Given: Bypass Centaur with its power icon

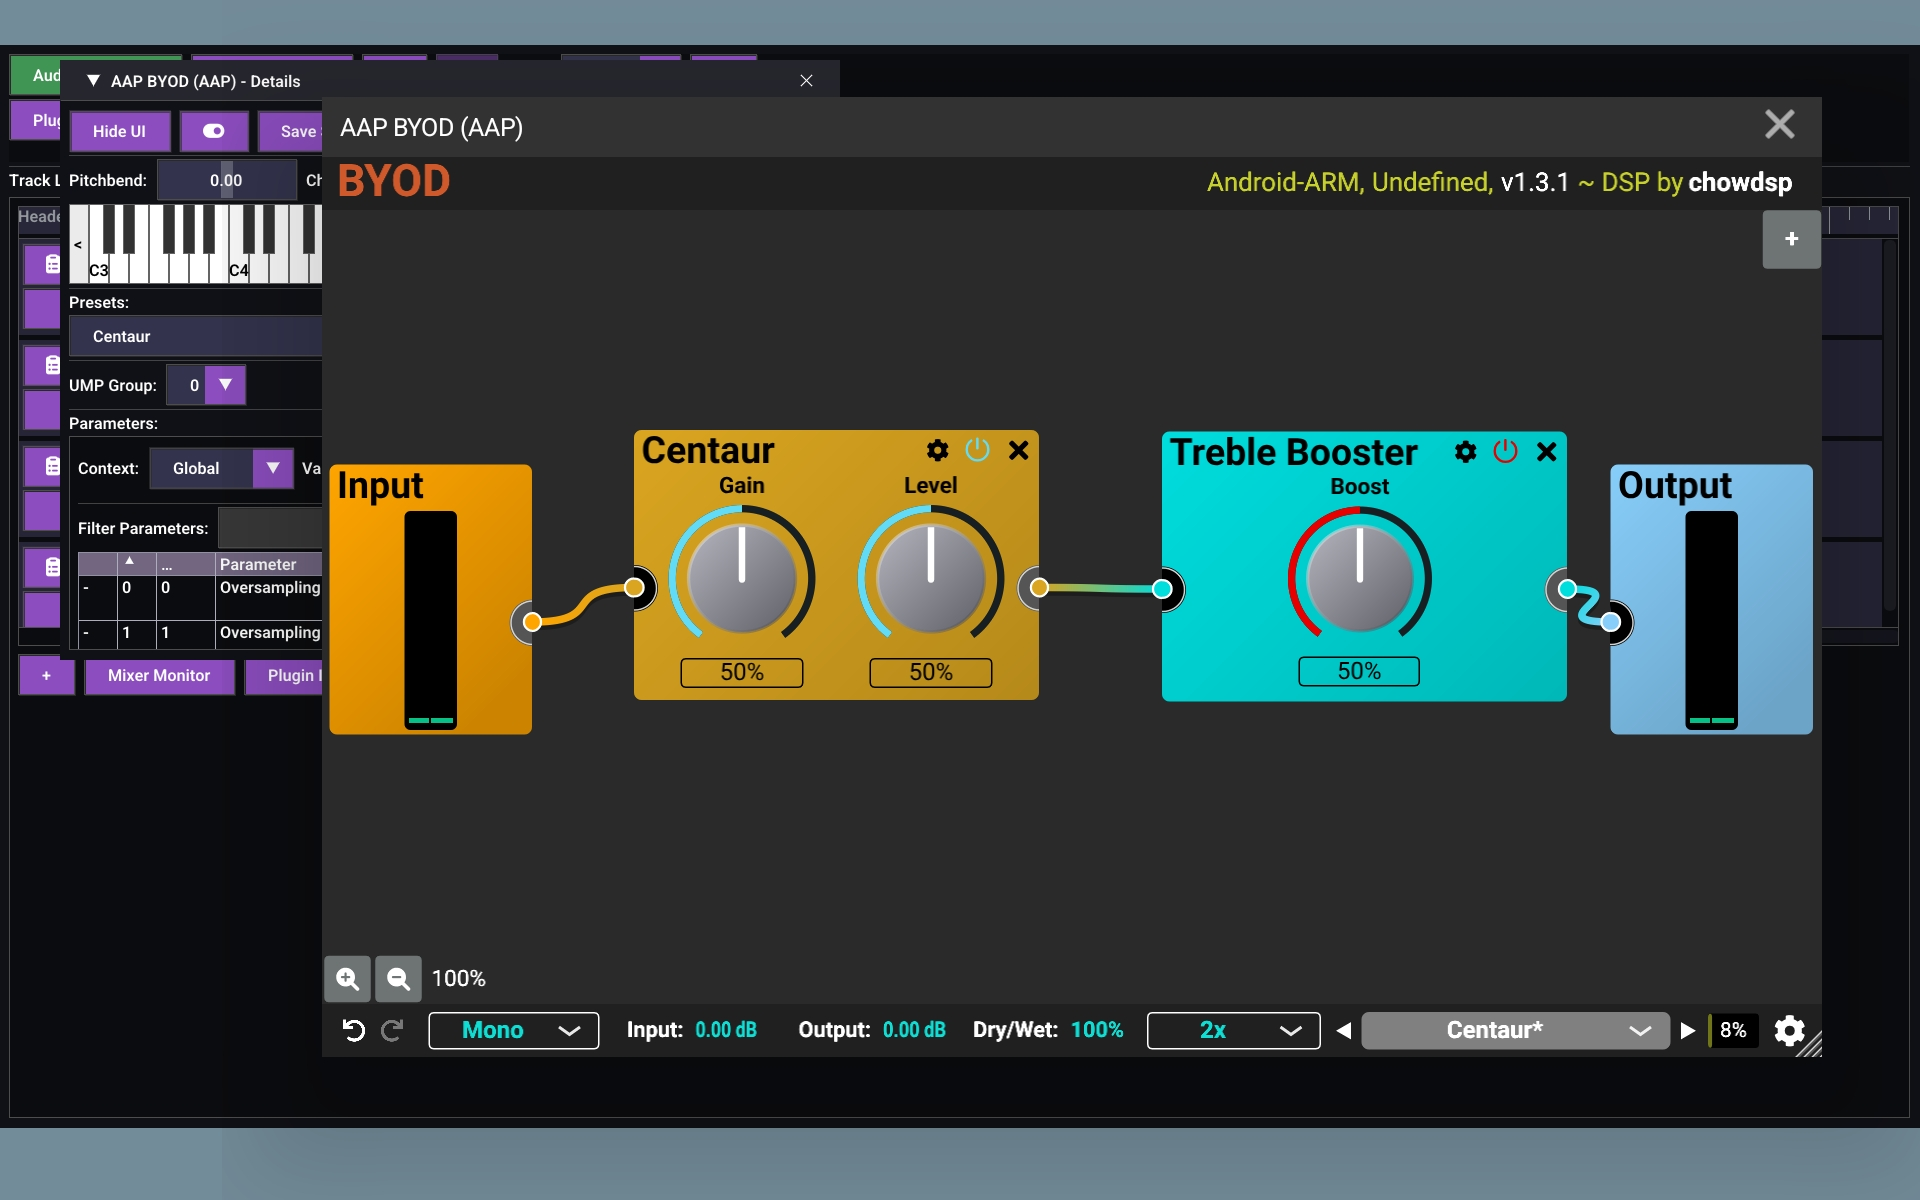Looking at the screenshot, I should [977, 451].
